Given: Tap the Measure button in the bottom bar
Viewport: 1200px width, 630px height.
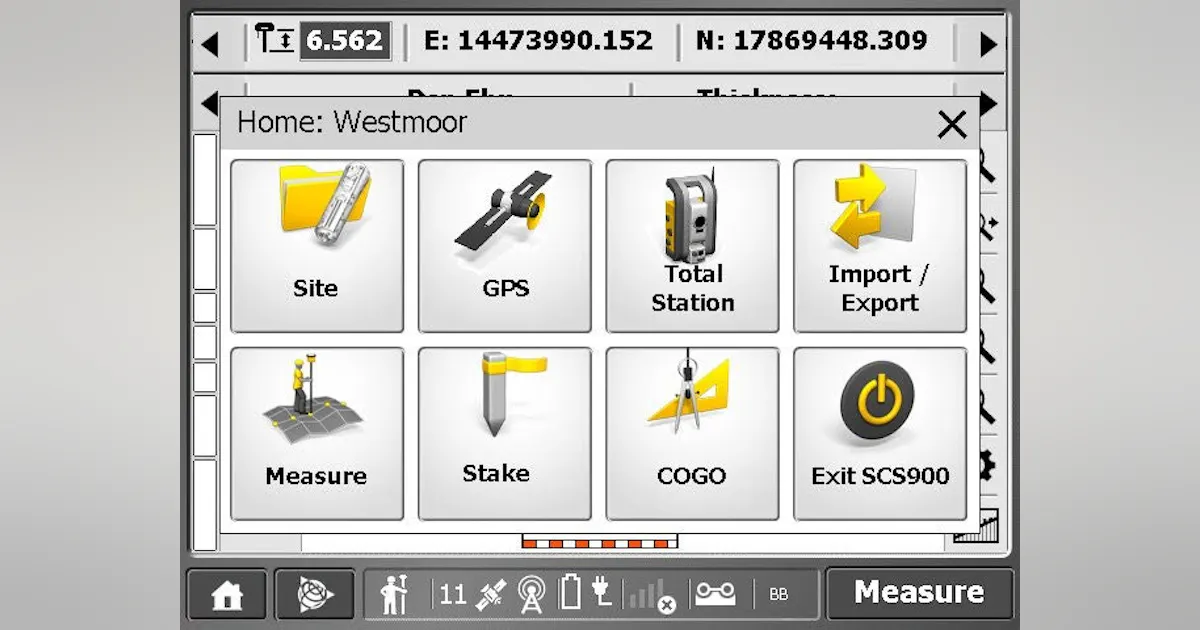Looking at the screenshot, I should tap(918, 594).
